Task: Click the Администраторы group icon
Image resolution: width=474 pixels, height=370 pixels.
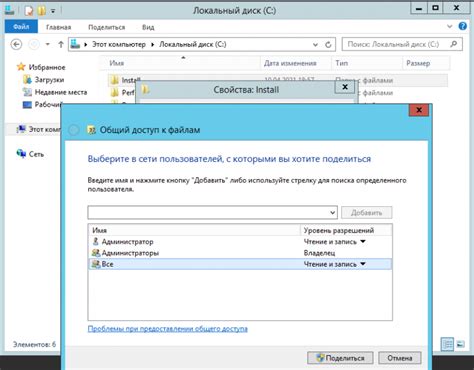Action: [x=96, y=253]
